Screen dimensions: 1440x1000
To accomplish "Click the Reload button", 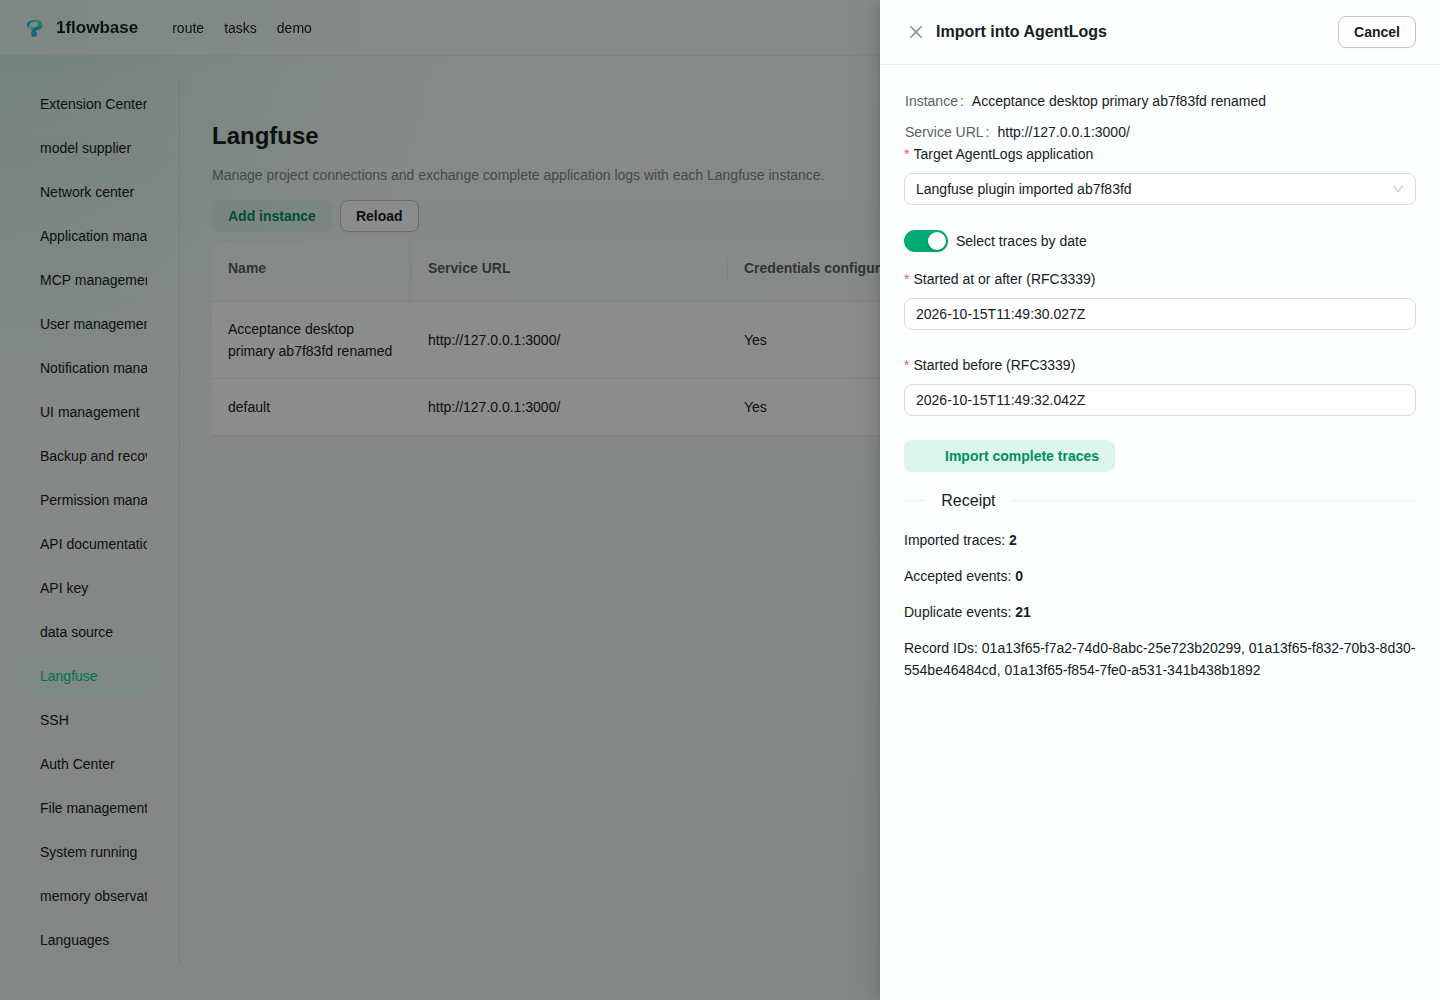I will 379,216.
